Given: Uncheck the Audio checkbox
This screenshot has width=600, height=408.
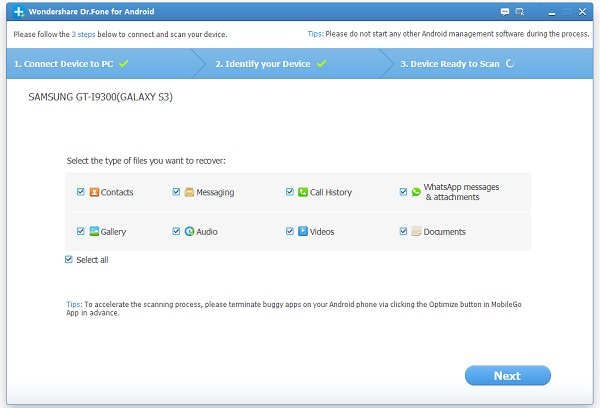Looking at the screenshot, I should 176,231.
